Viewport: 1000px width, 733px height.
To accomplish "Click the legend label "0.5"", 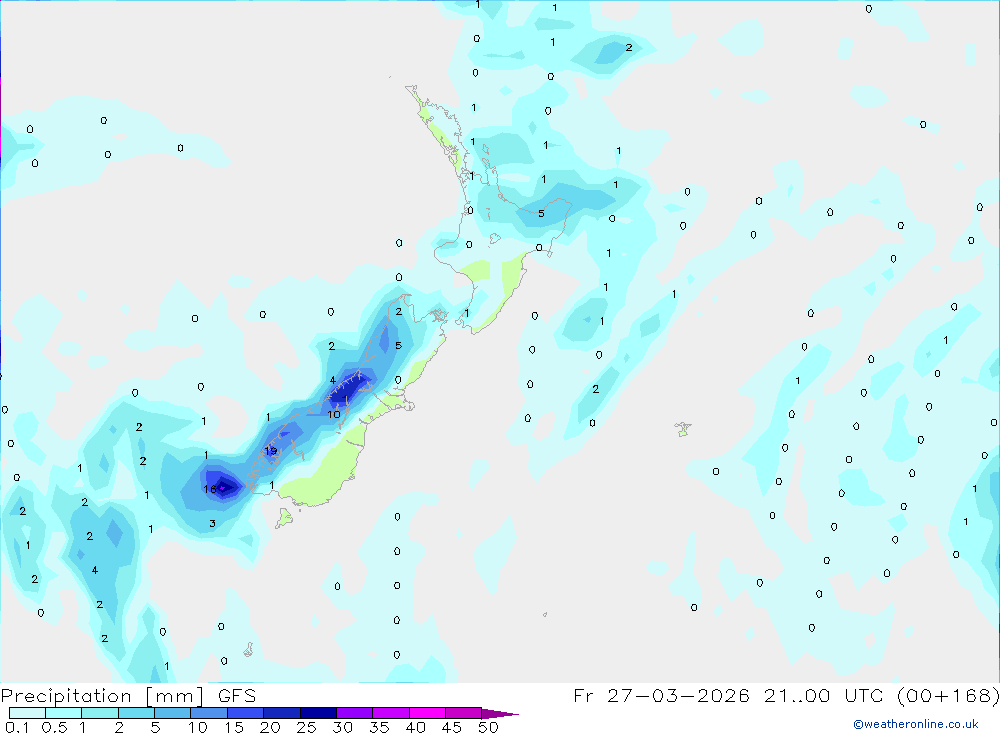I will point(54,727).
